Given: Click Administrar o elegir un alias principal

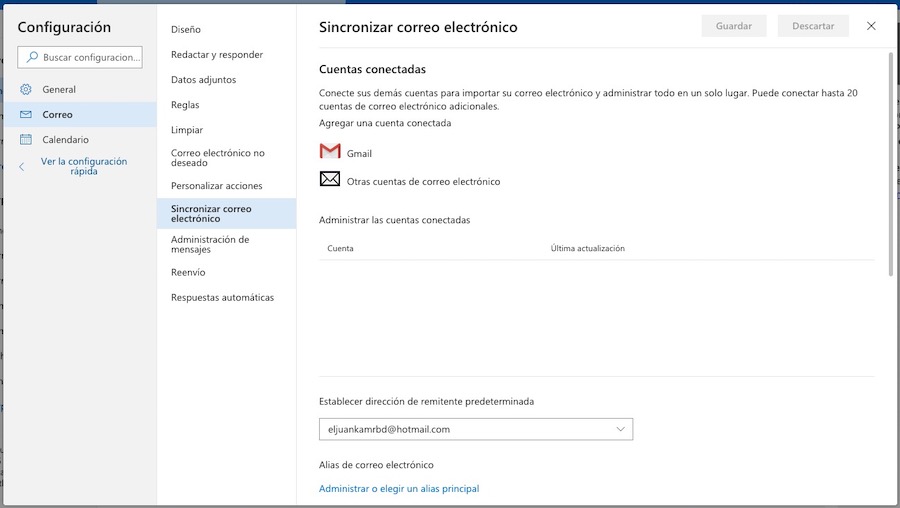Looking at the screenshot, I should click(399, 489).
